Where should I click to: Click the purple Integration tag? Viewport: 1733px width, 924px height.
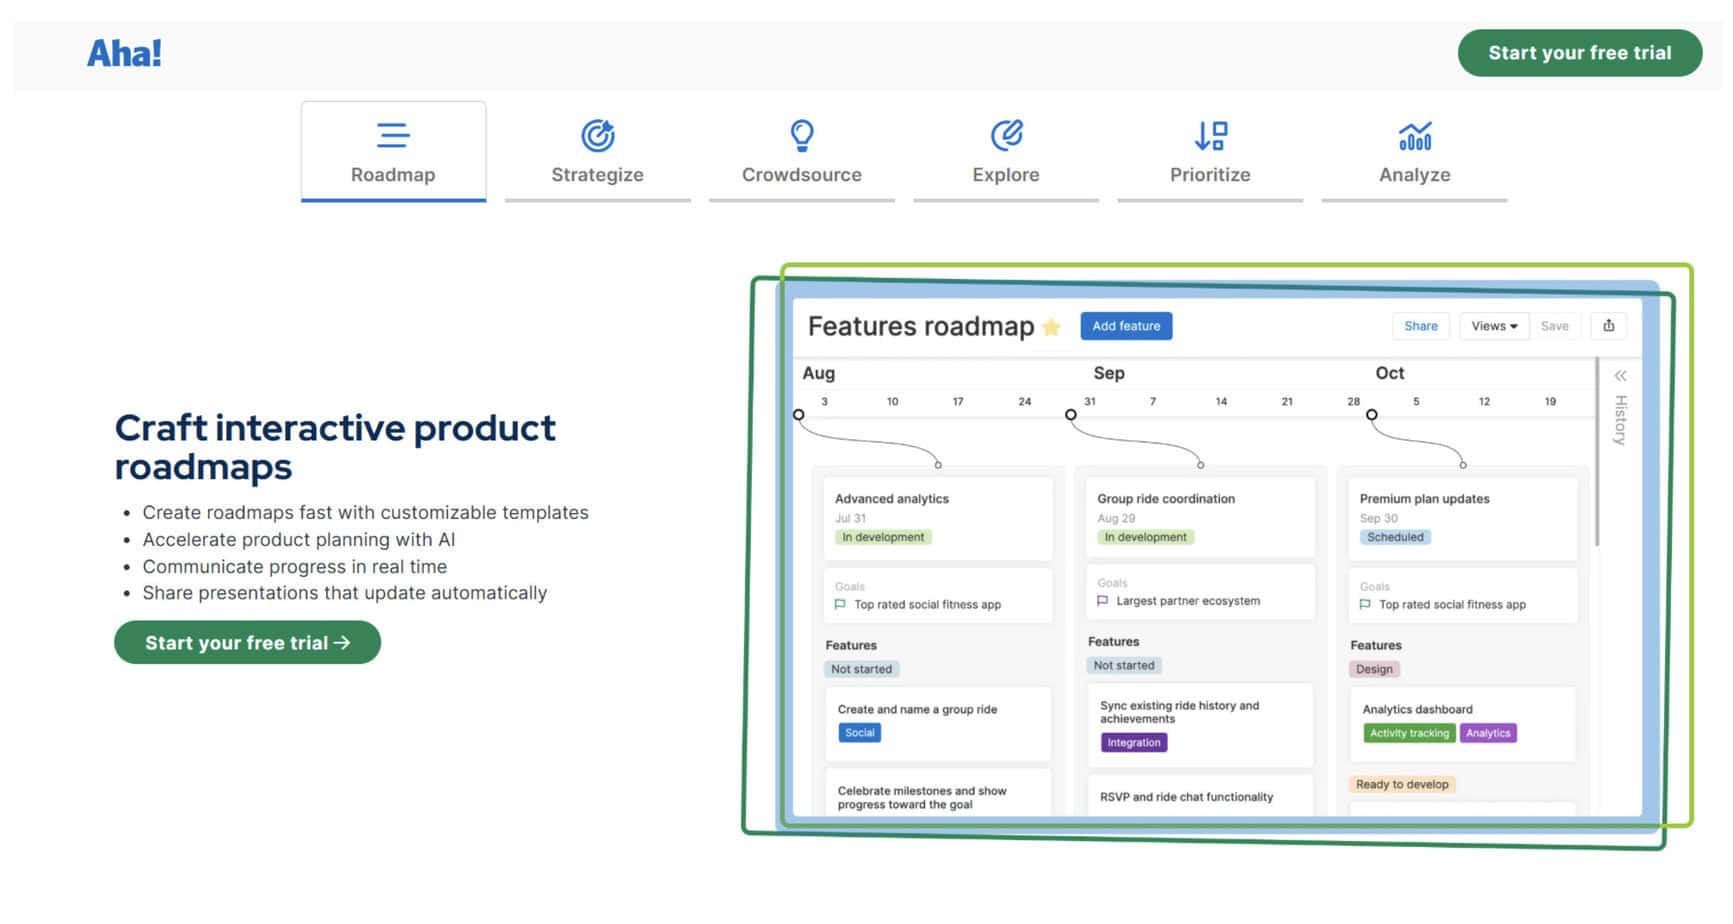[1133, 743]
